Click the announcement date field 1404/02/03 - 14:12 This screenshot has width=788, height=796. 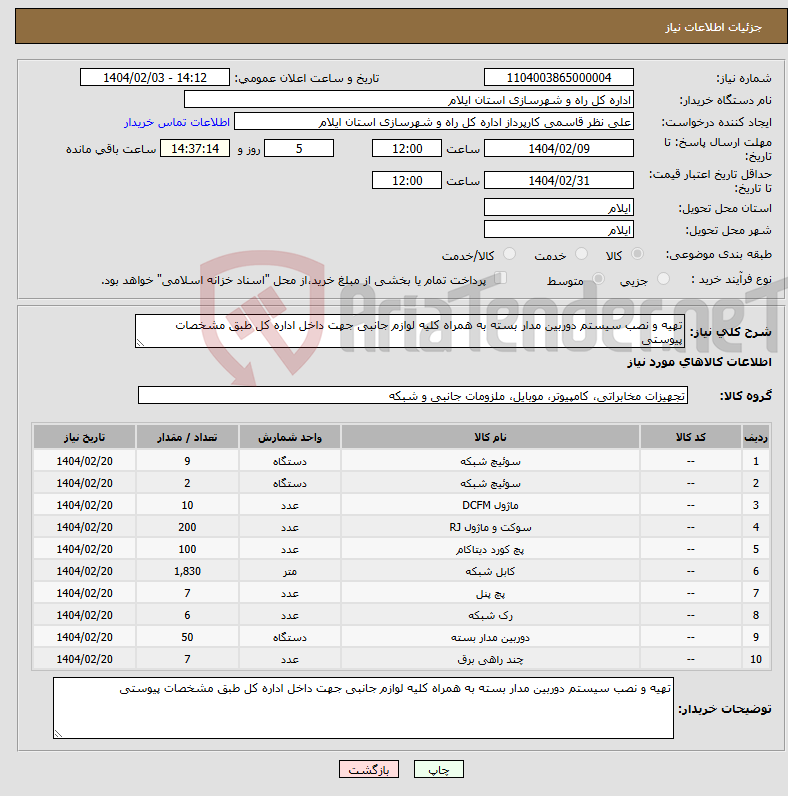click(155, 78)
